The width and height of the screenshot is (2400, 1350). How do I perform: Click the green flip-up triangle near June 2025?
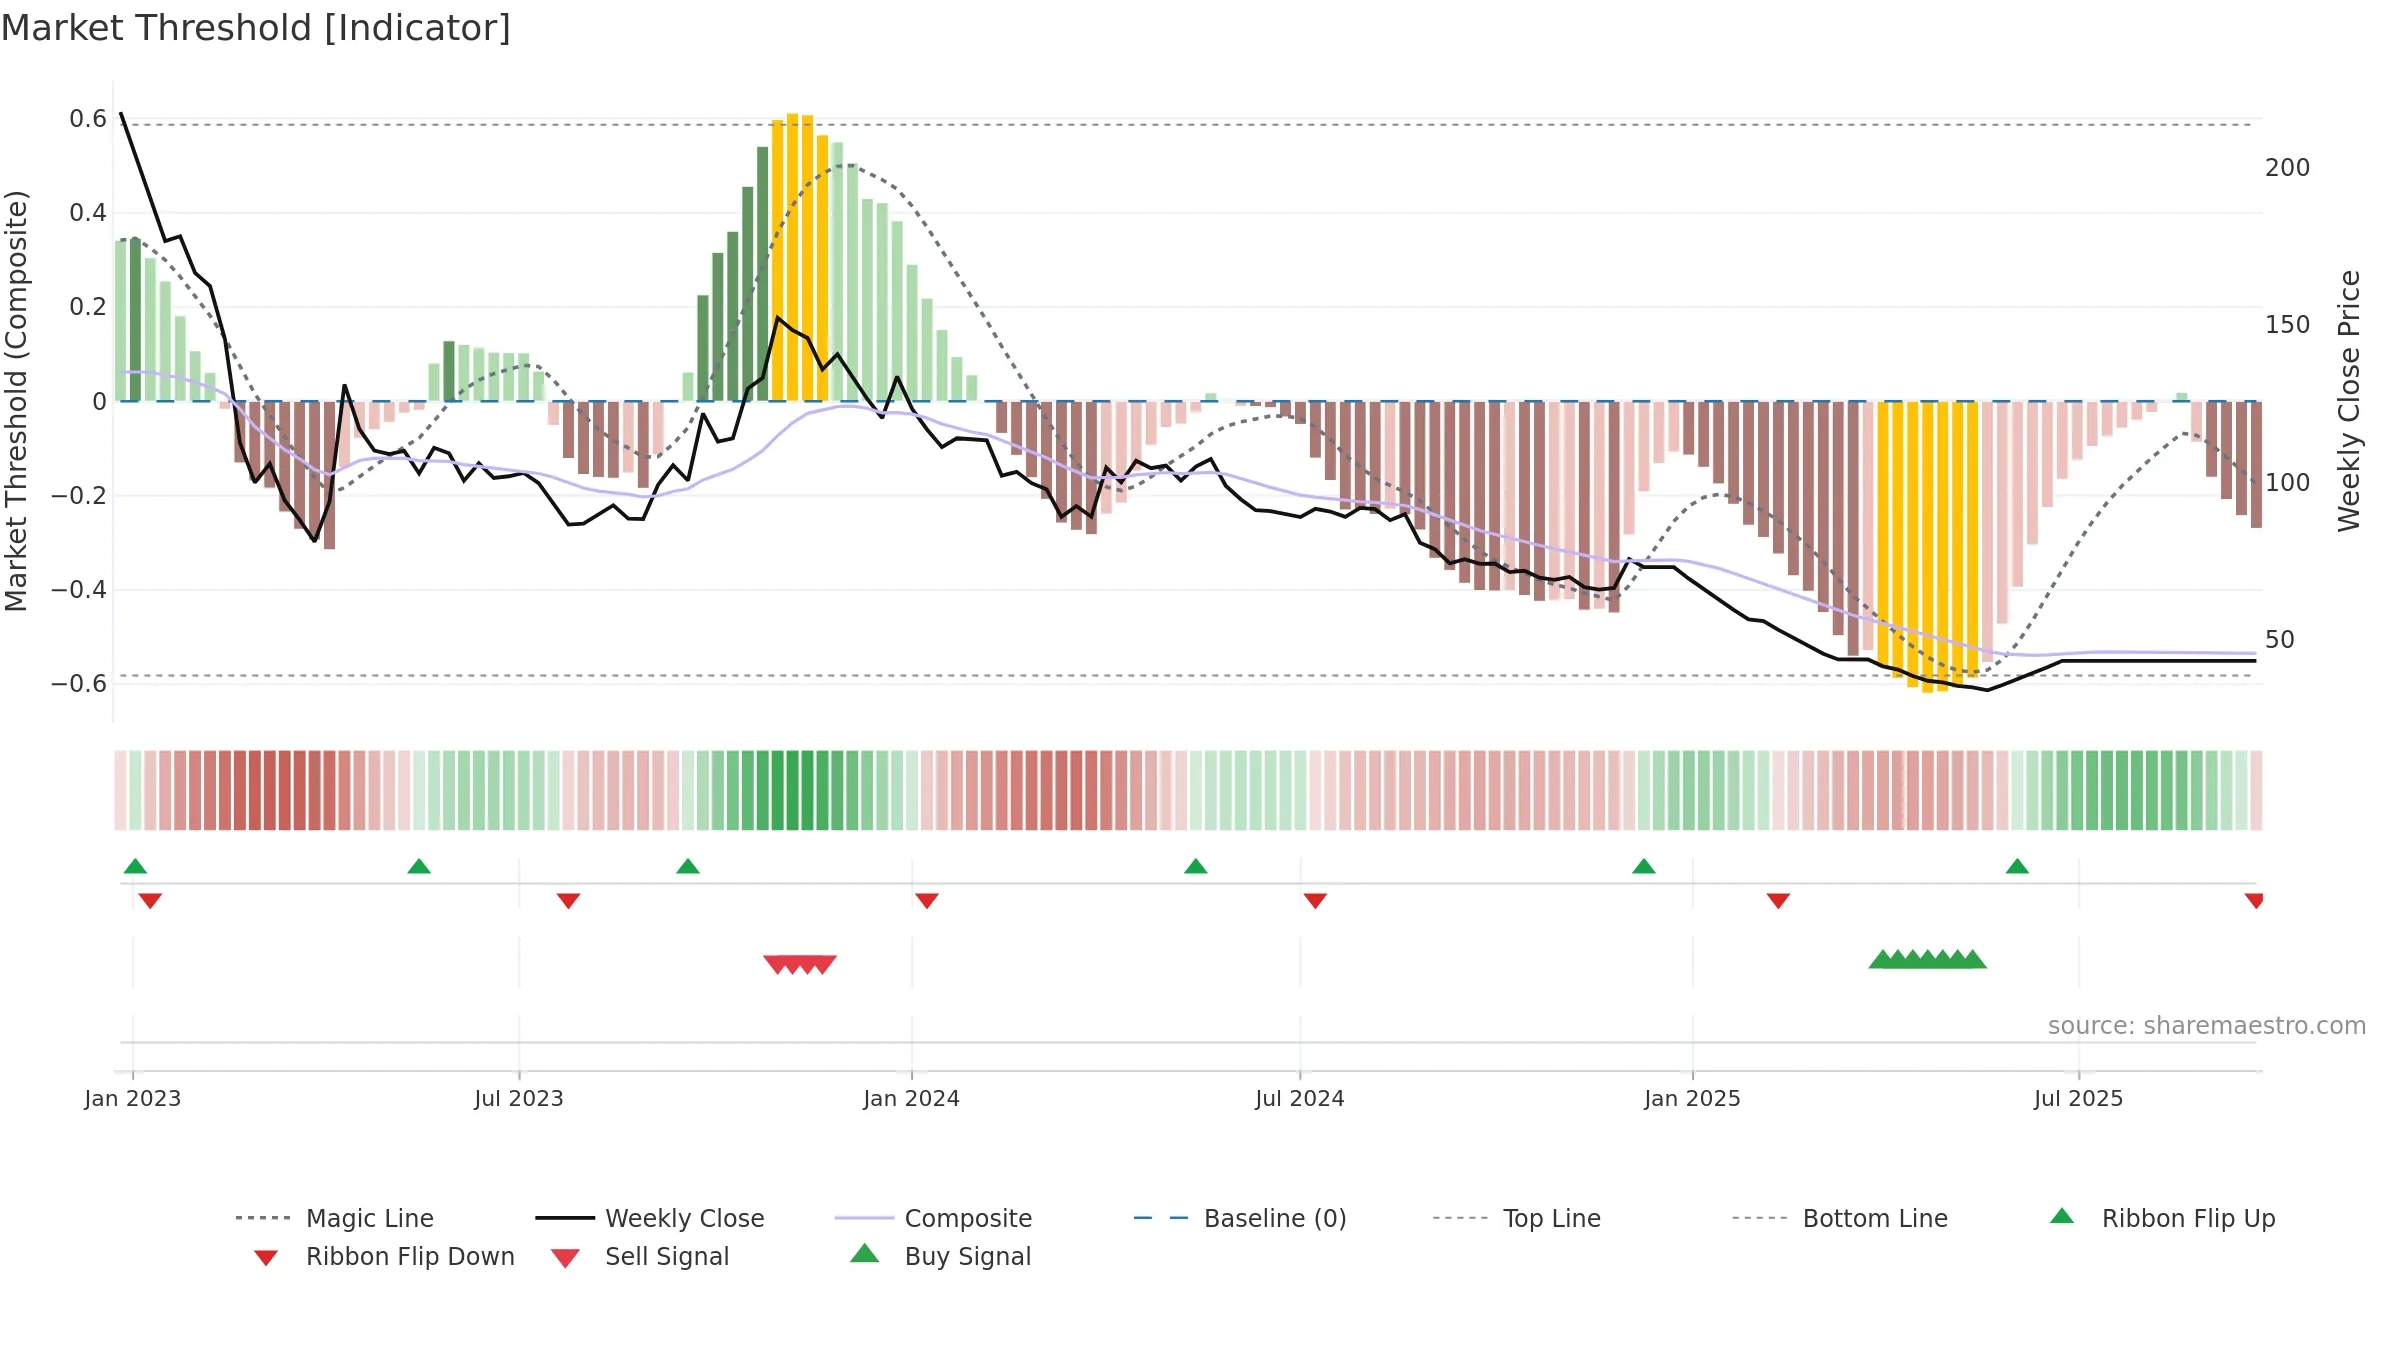pyautogui.click(x=2017, y=866)
